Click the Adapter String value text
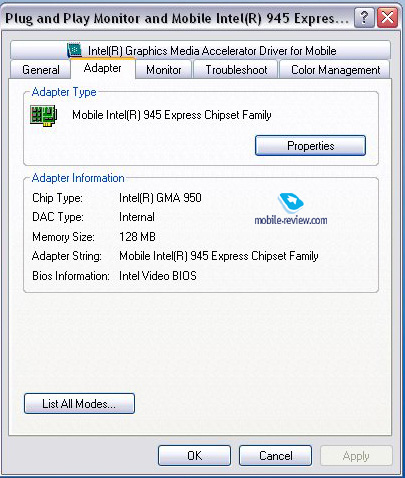This screenshot has width=405, height=478. 219,256
